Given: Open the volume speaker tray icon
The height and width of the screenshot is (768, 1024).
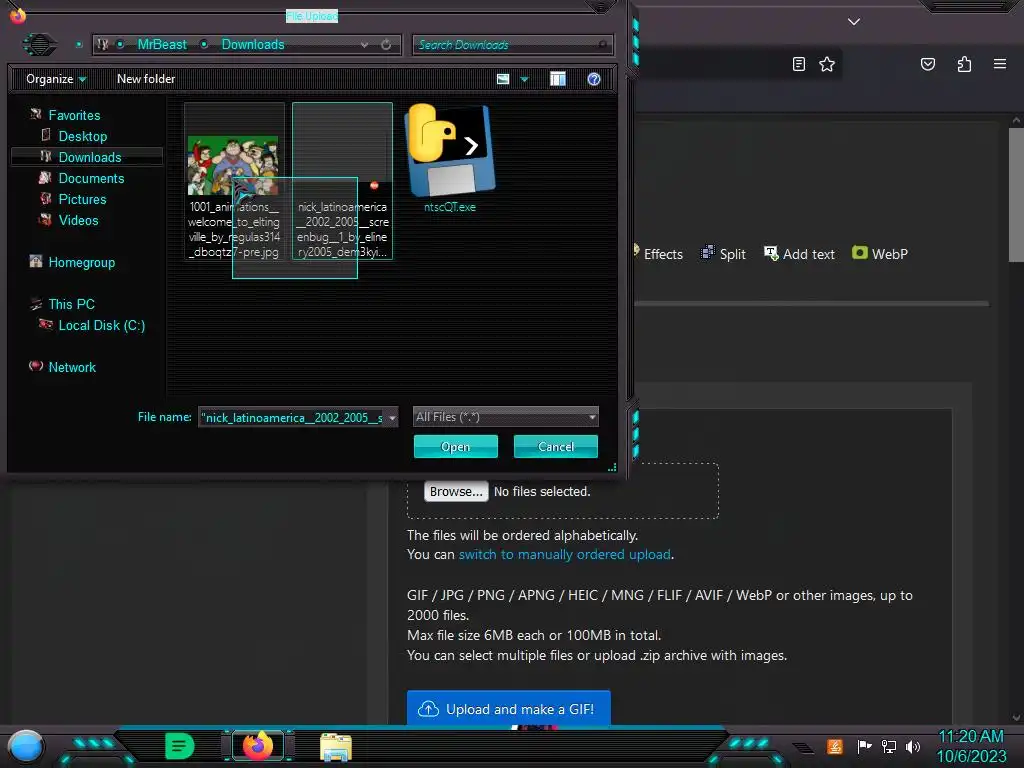Looking at the screenshot, I should coord(913,746).
